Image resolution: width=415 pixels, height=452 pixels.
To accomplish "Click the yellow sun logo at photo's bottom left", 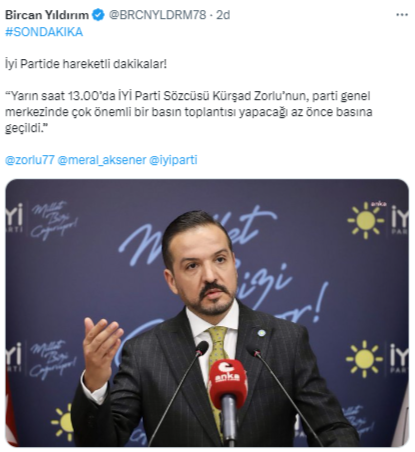I will (x=62, y=422).
